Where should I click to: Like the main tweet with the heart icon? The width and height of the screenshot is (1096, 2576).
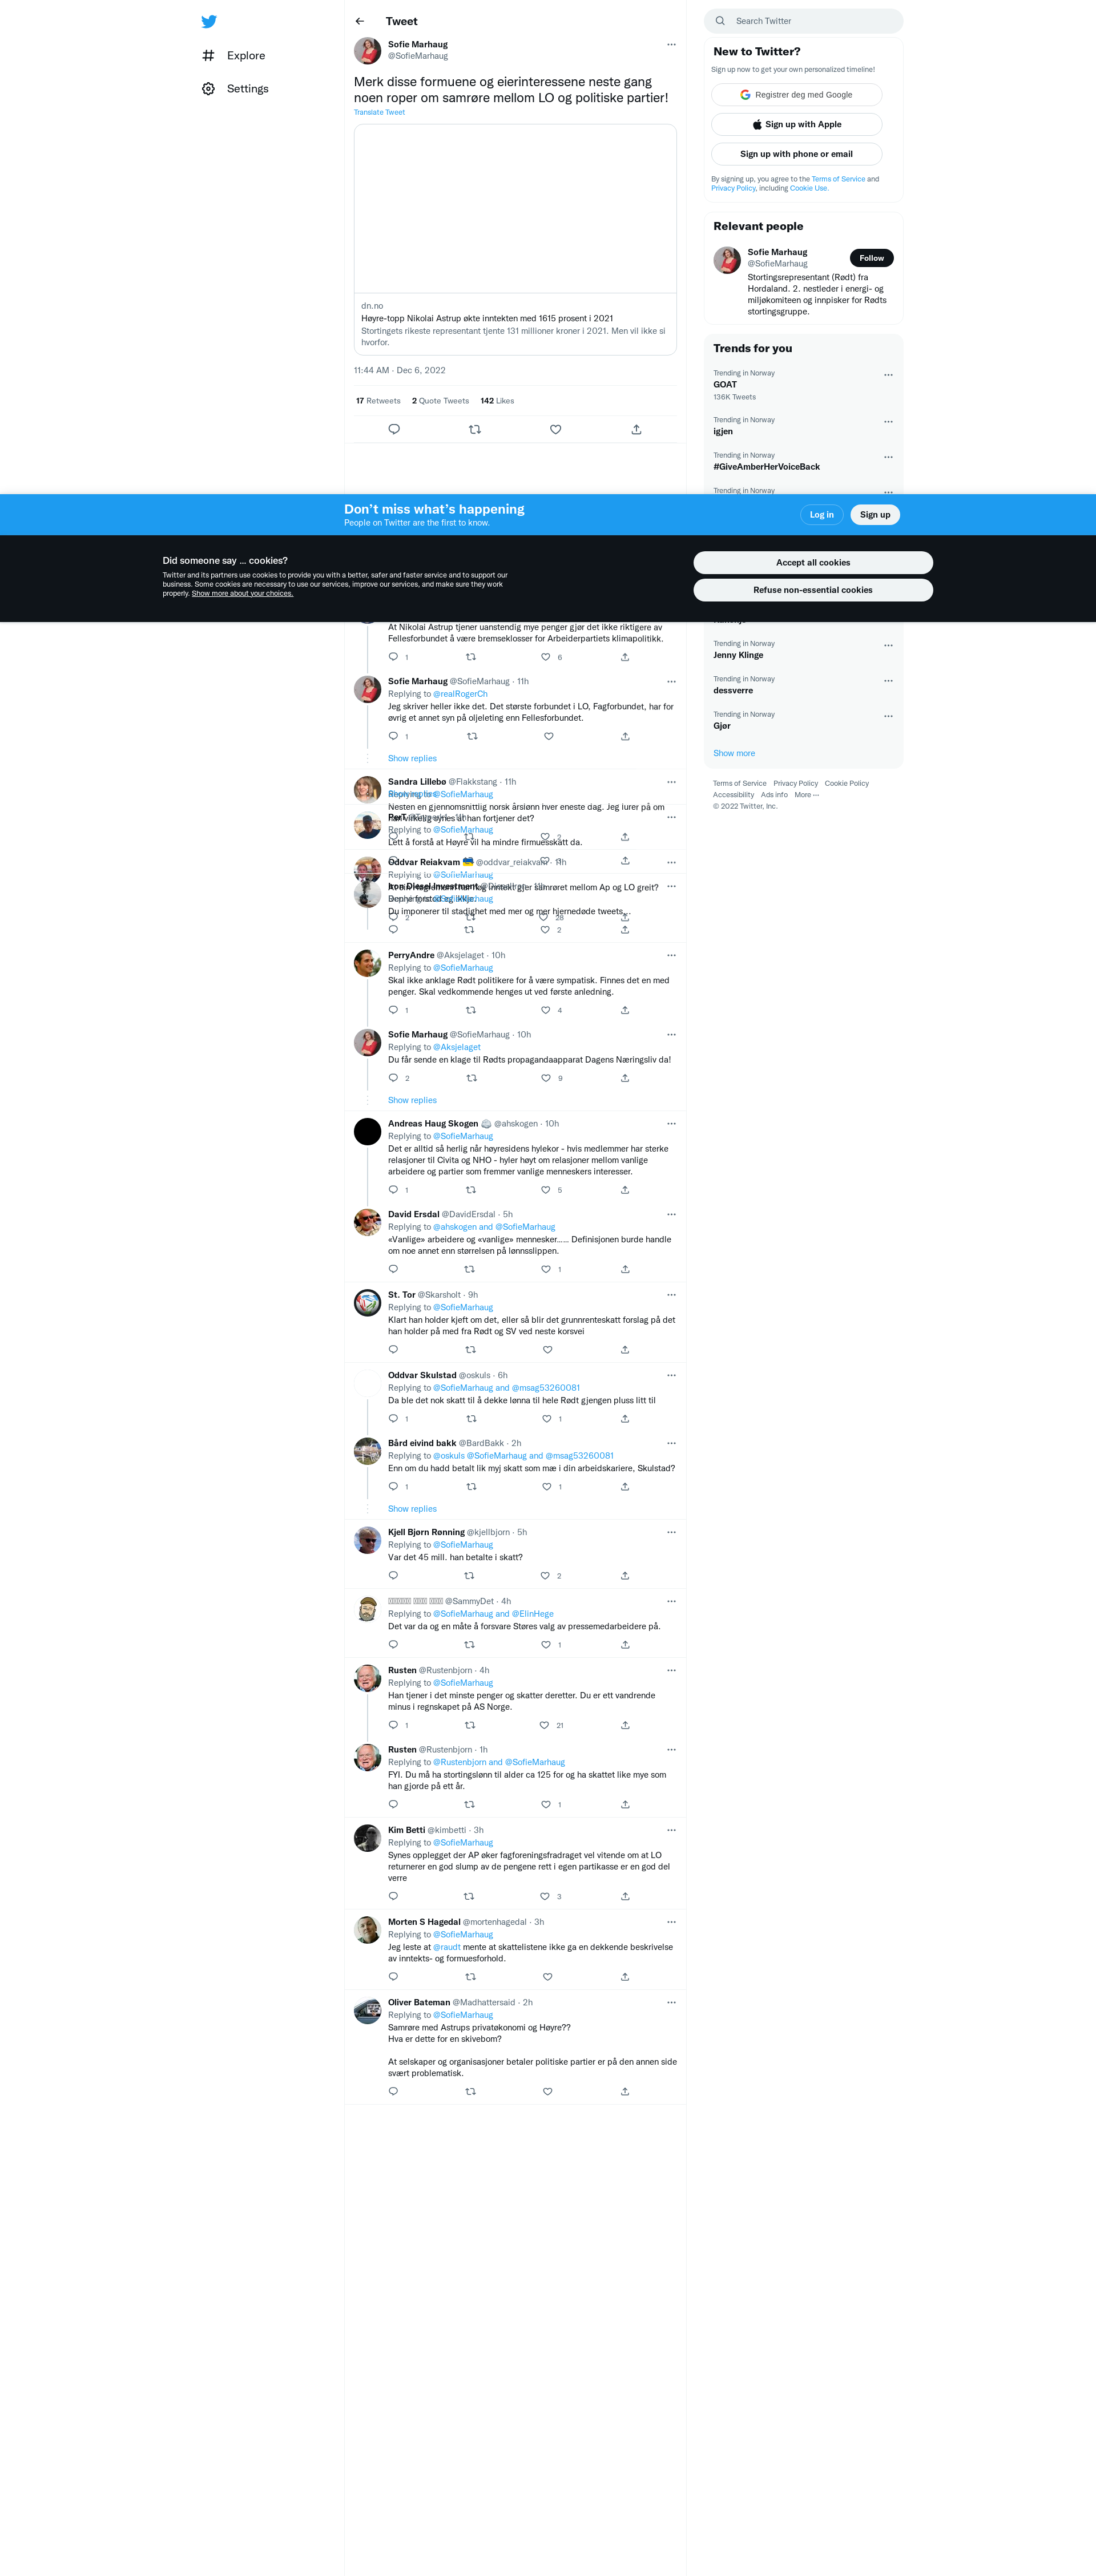click(x=556, y=429)
